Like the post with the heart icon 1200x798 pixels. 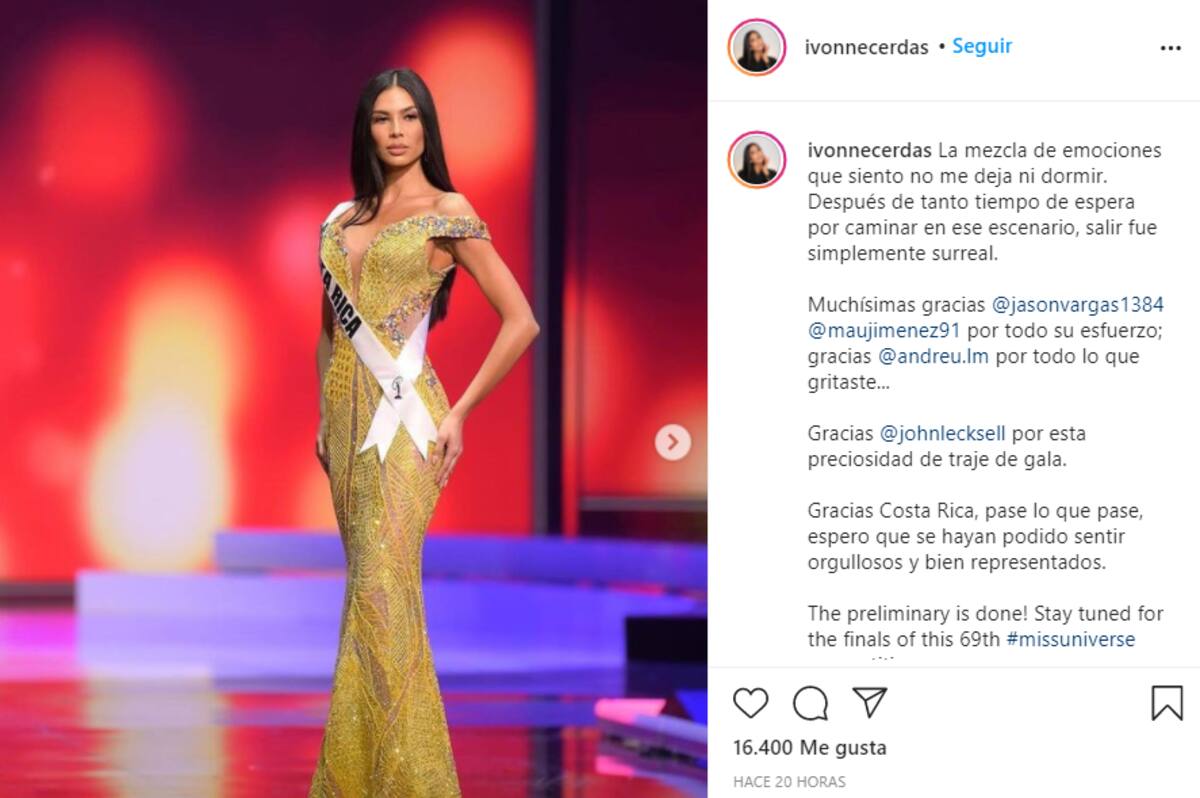tap(750, 703)
